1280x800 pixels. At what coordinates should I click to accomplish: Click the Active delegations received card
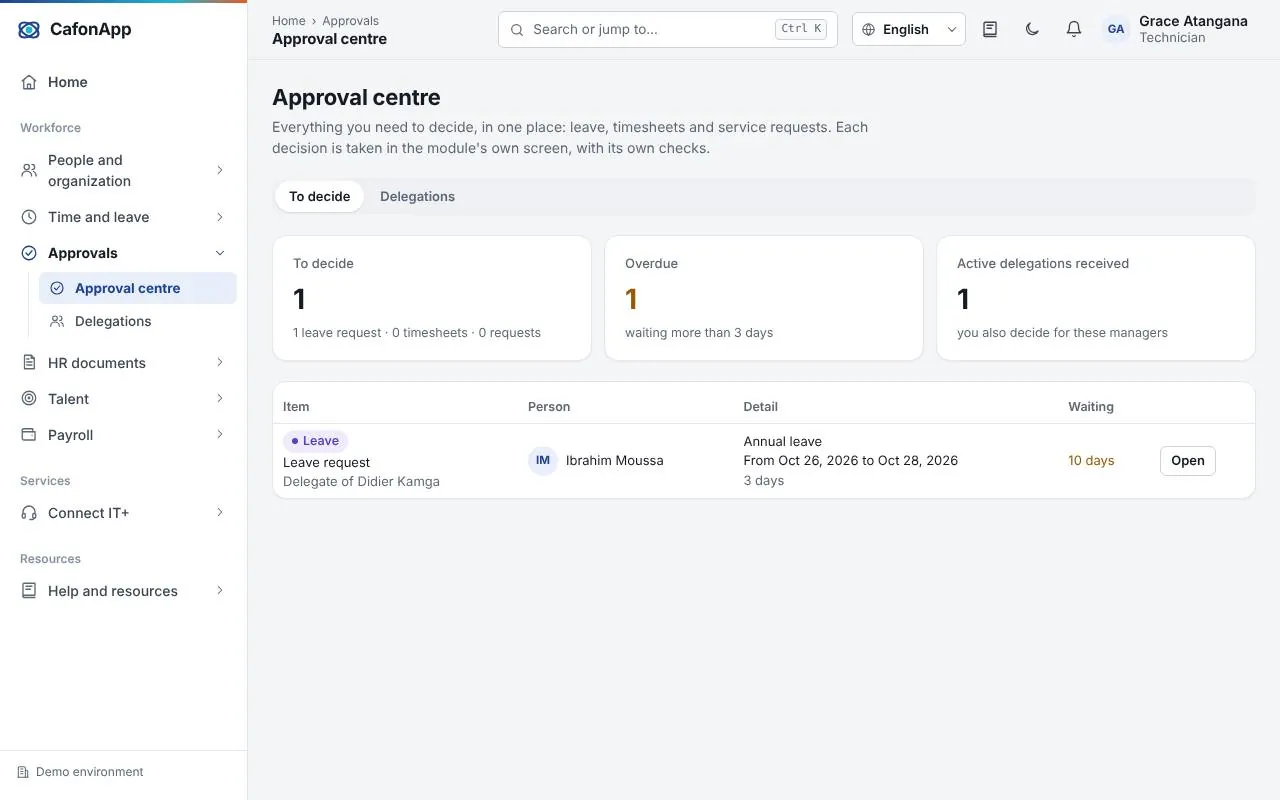click(x=1096, y=298)
